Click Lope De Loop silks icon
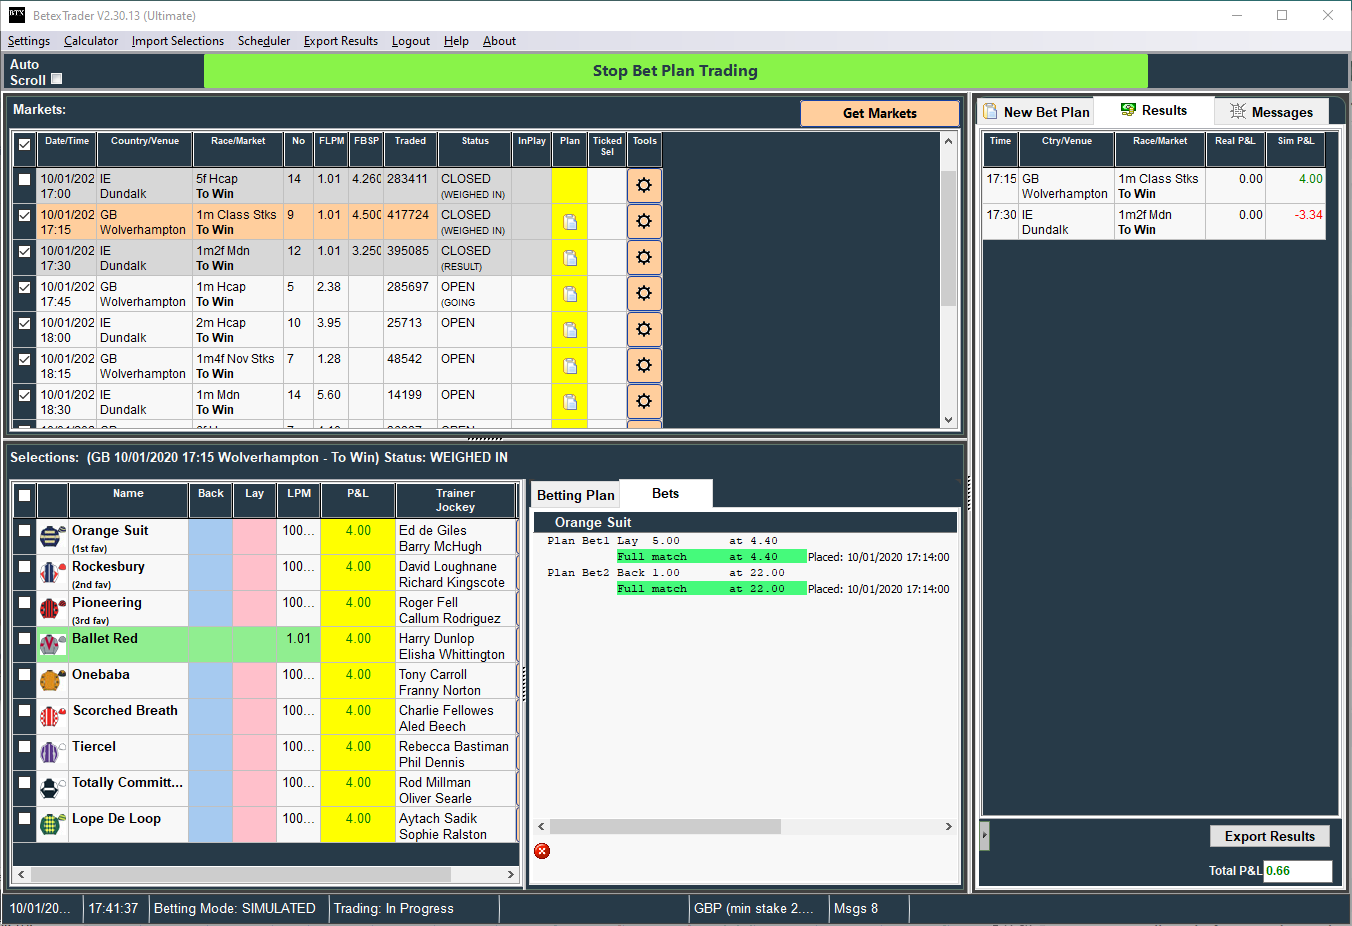 click(52, 824)
